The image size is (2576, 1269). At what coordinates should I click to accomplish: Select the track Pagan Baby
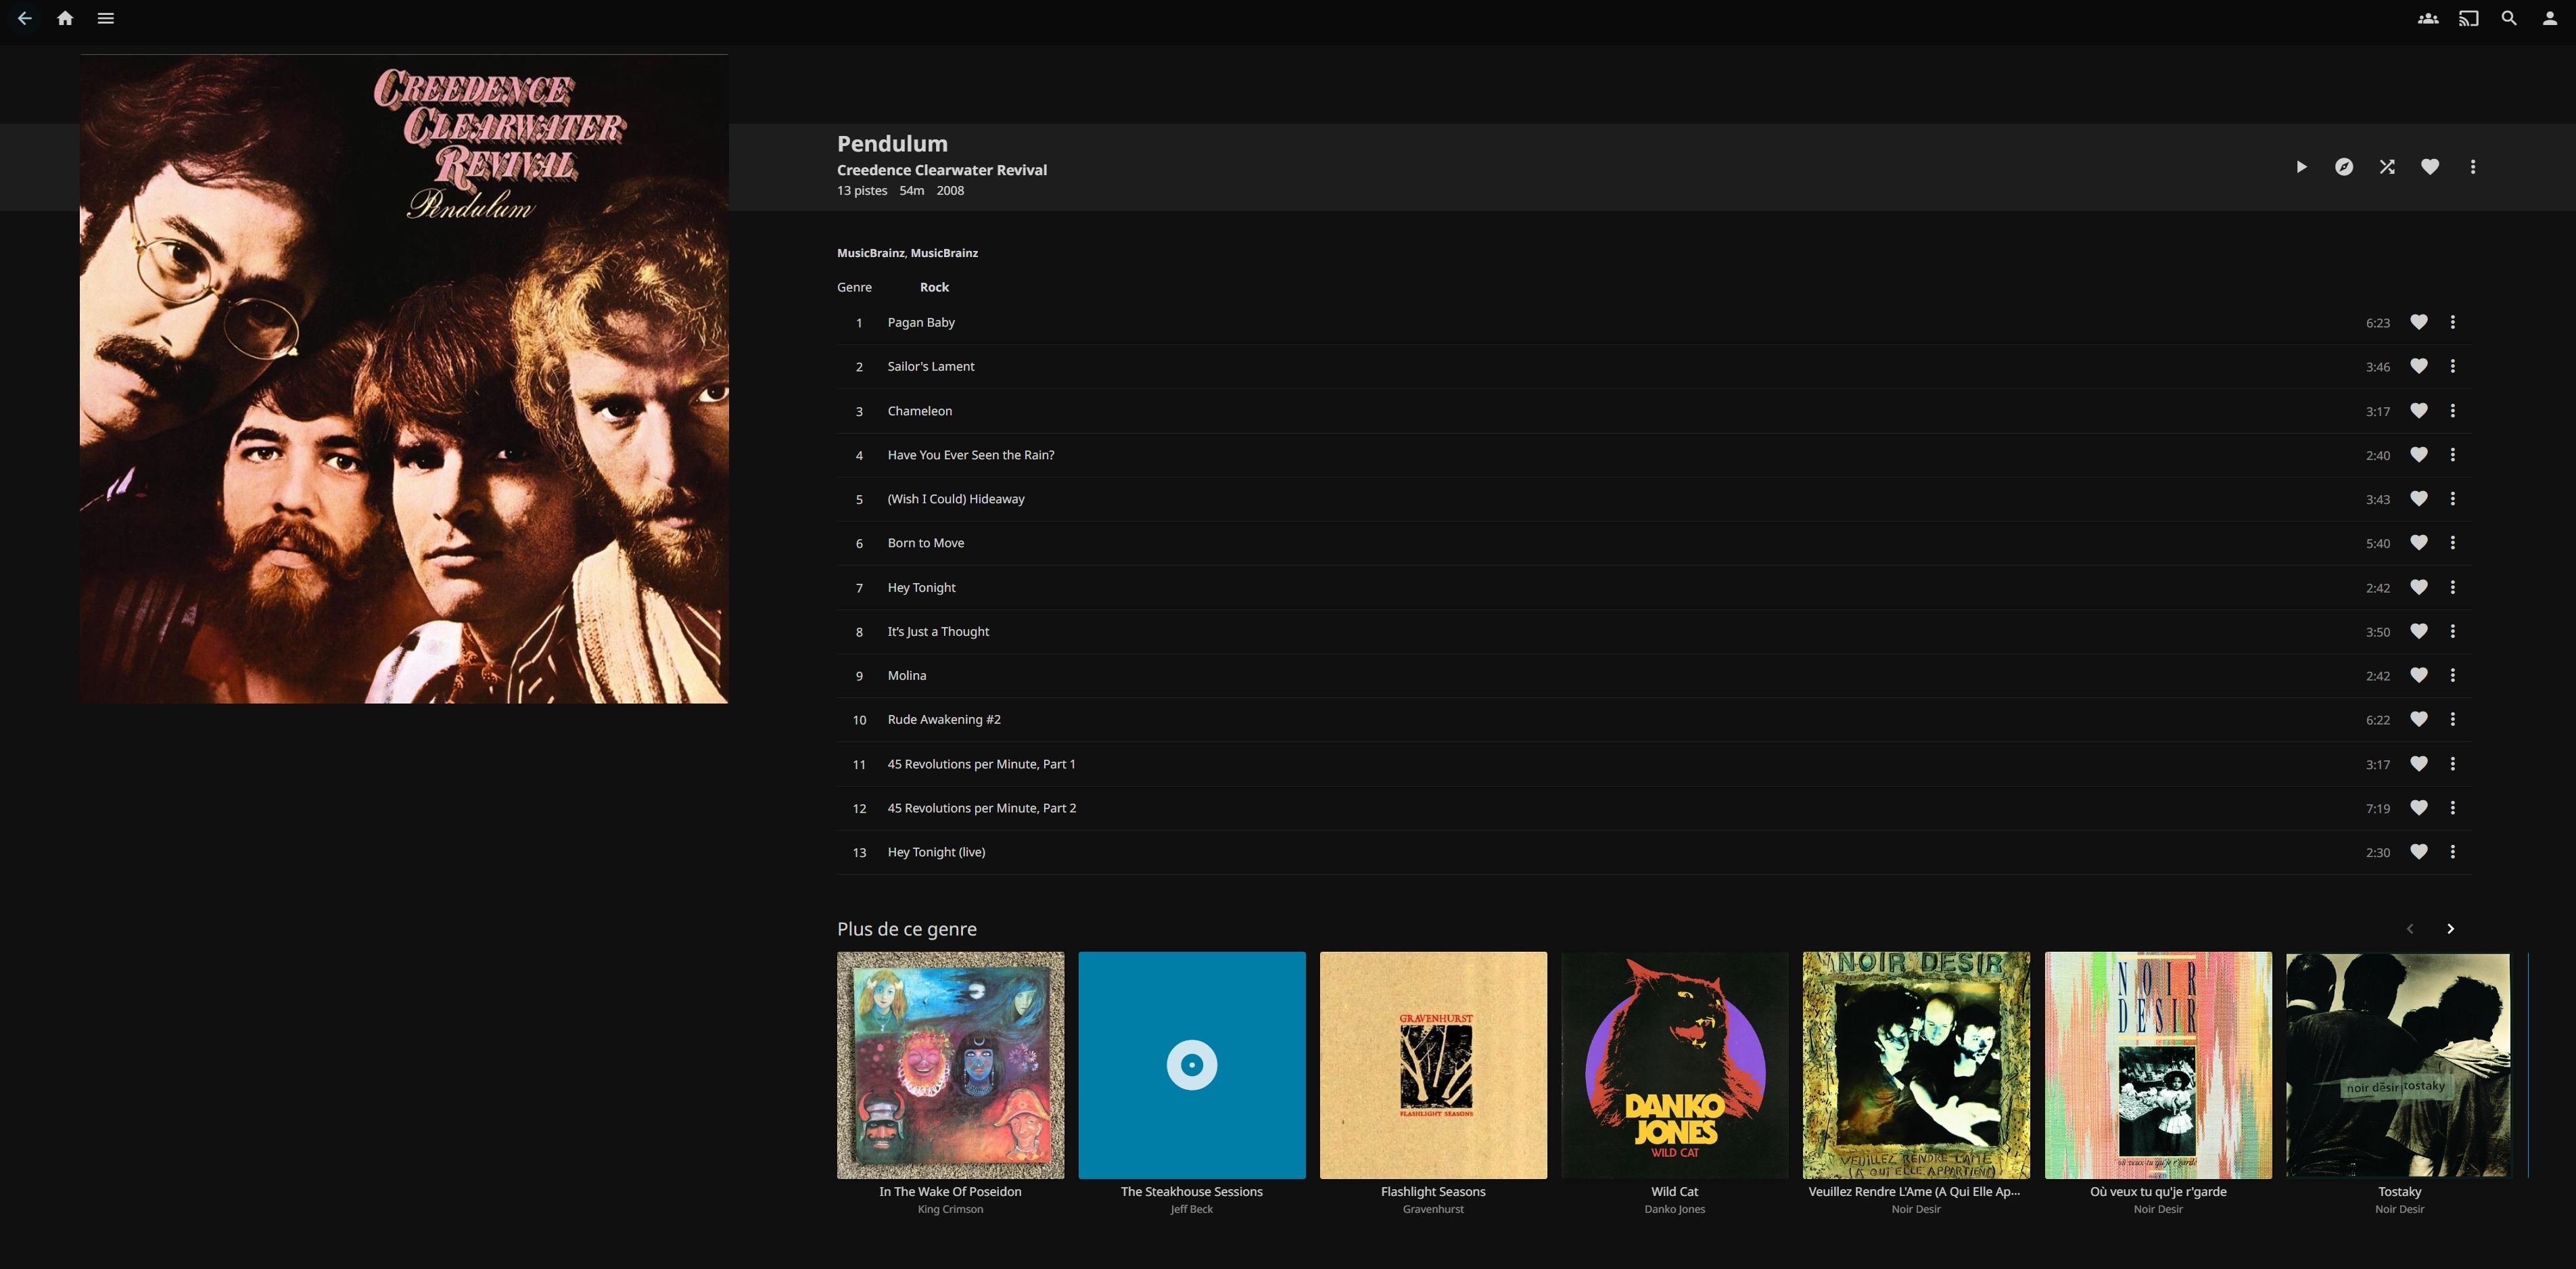click(1654, 322)
